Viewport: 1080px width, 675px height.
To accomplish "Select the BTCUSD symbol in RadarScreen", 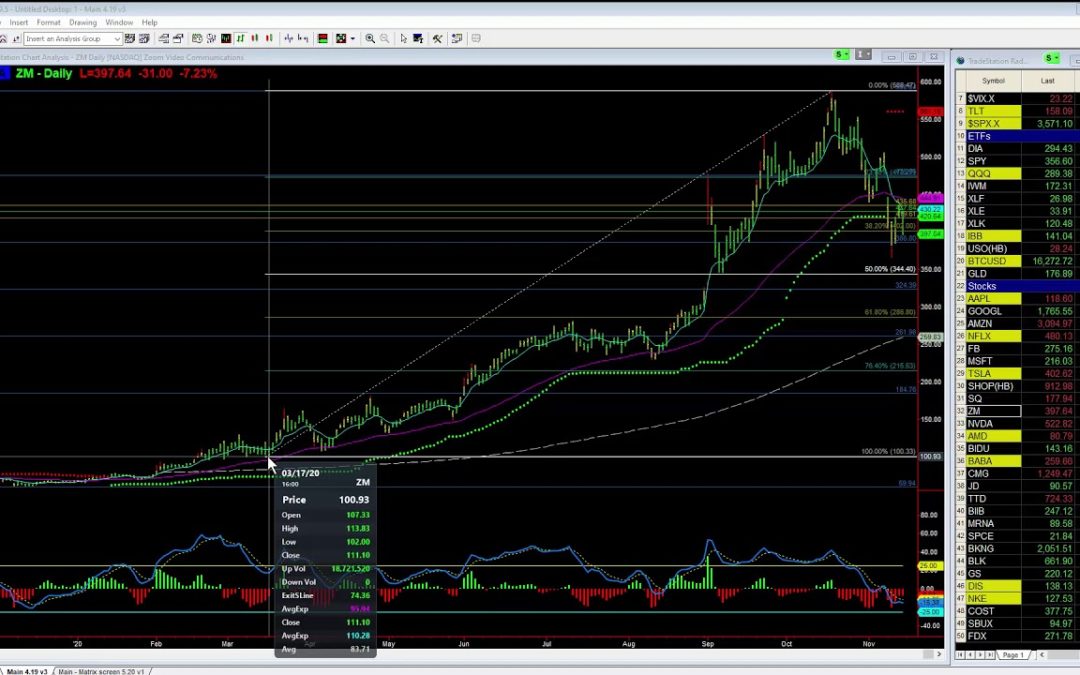I will point(994,261).
